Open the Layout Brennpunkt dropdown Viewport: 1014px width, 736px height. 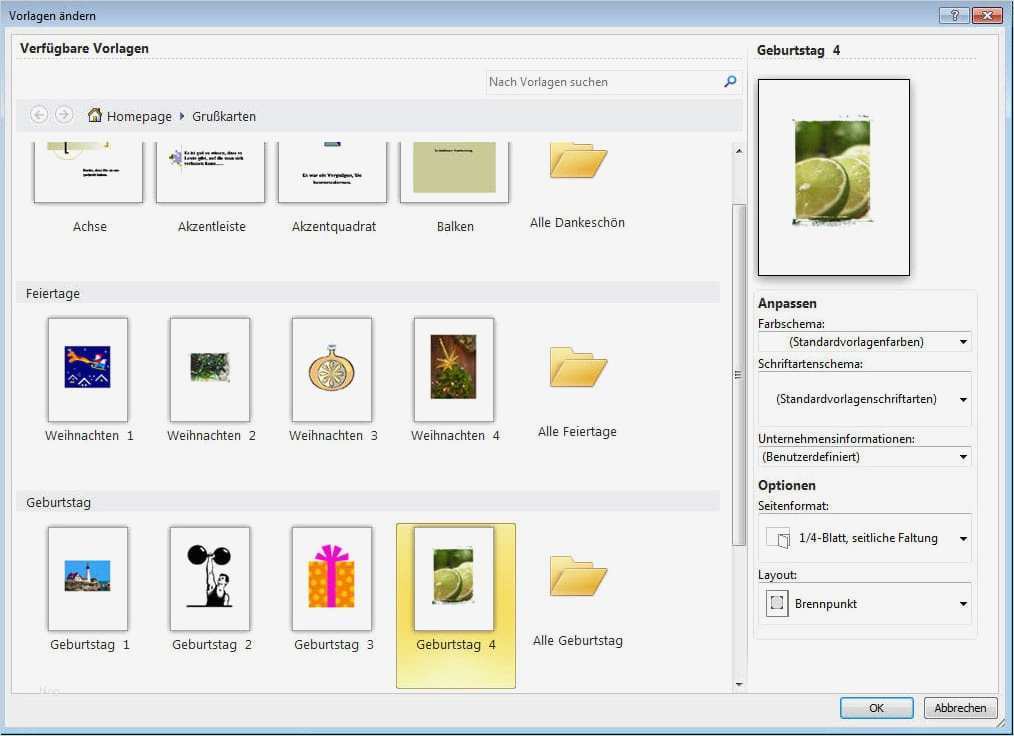pyautogui.click(x=865, y=603)
